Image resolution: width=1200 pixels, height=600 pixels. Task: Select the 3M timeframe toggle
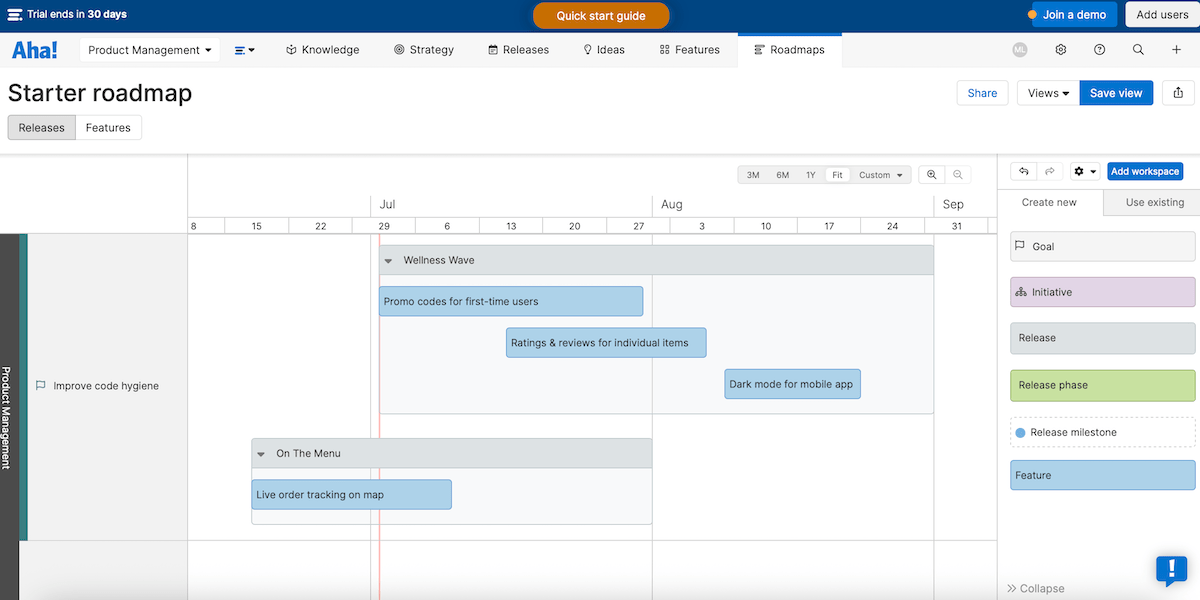753,175
